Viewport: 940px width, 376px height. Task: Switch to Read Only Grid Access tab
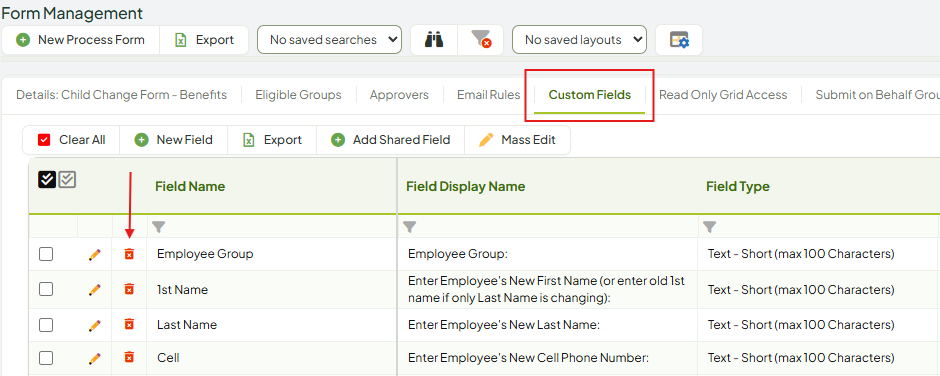pyautogui.click(x=723, y=95)
